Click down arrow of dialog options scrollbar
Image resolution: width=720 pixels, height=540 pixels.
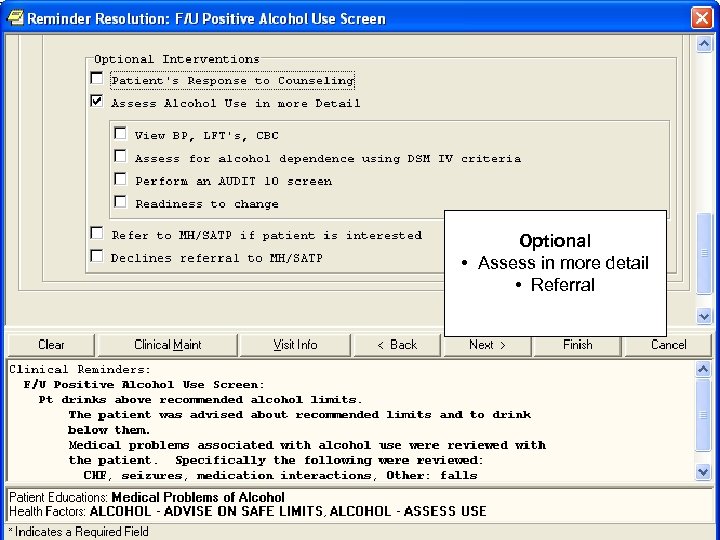pyautogui.click(x=704, y=316)
